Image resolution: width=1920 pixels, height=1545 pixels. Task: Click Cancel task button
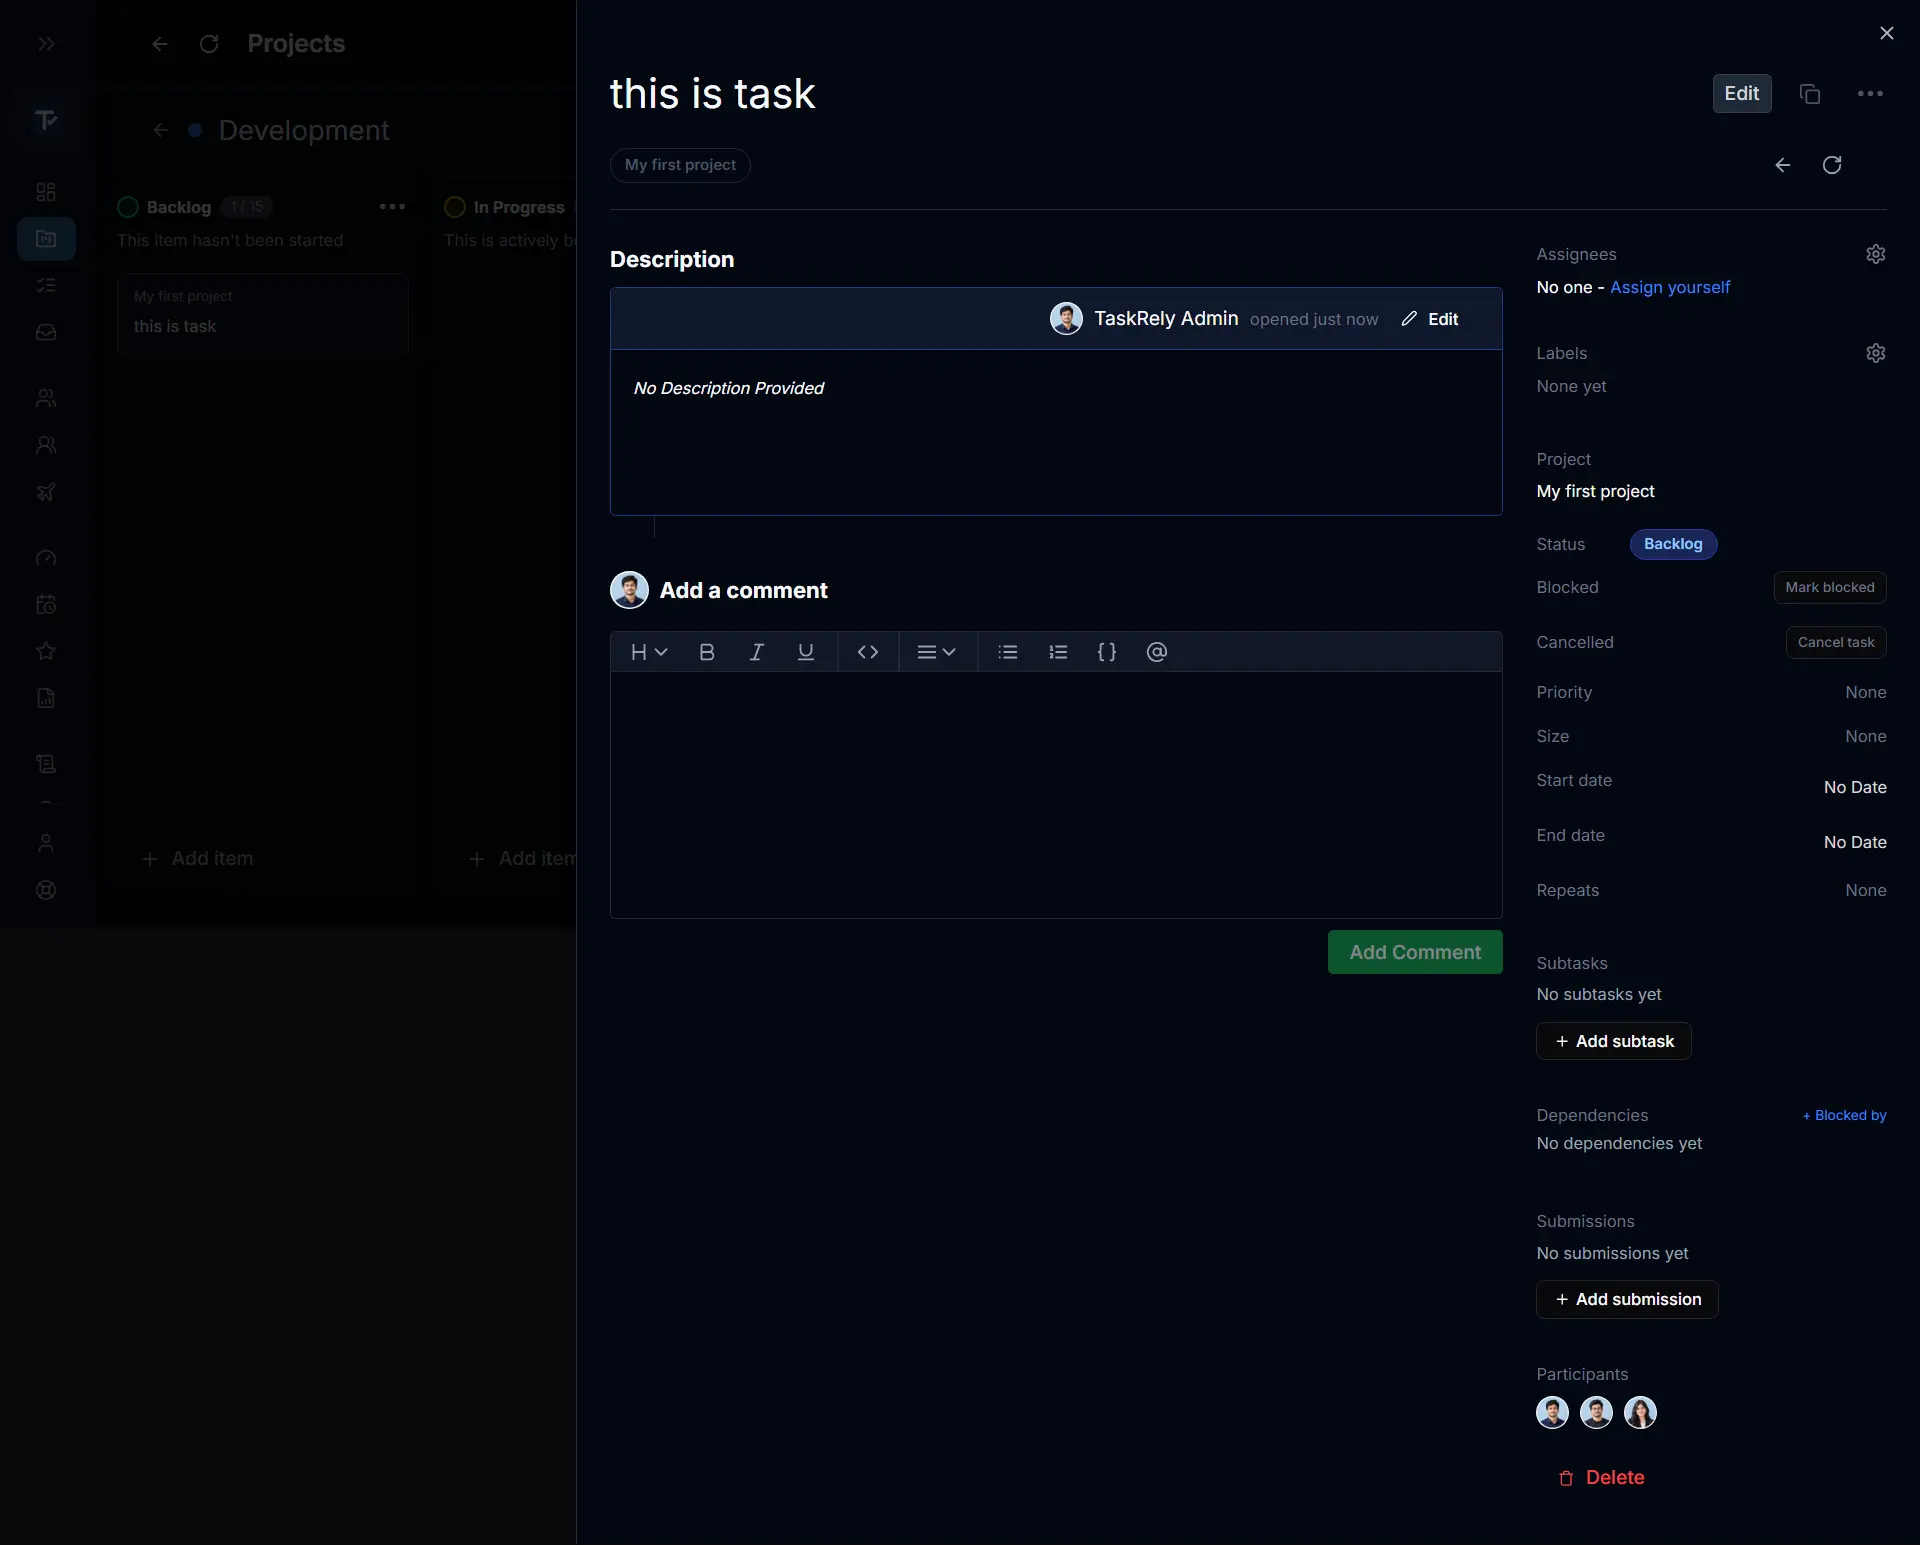tap(1836, 642)
